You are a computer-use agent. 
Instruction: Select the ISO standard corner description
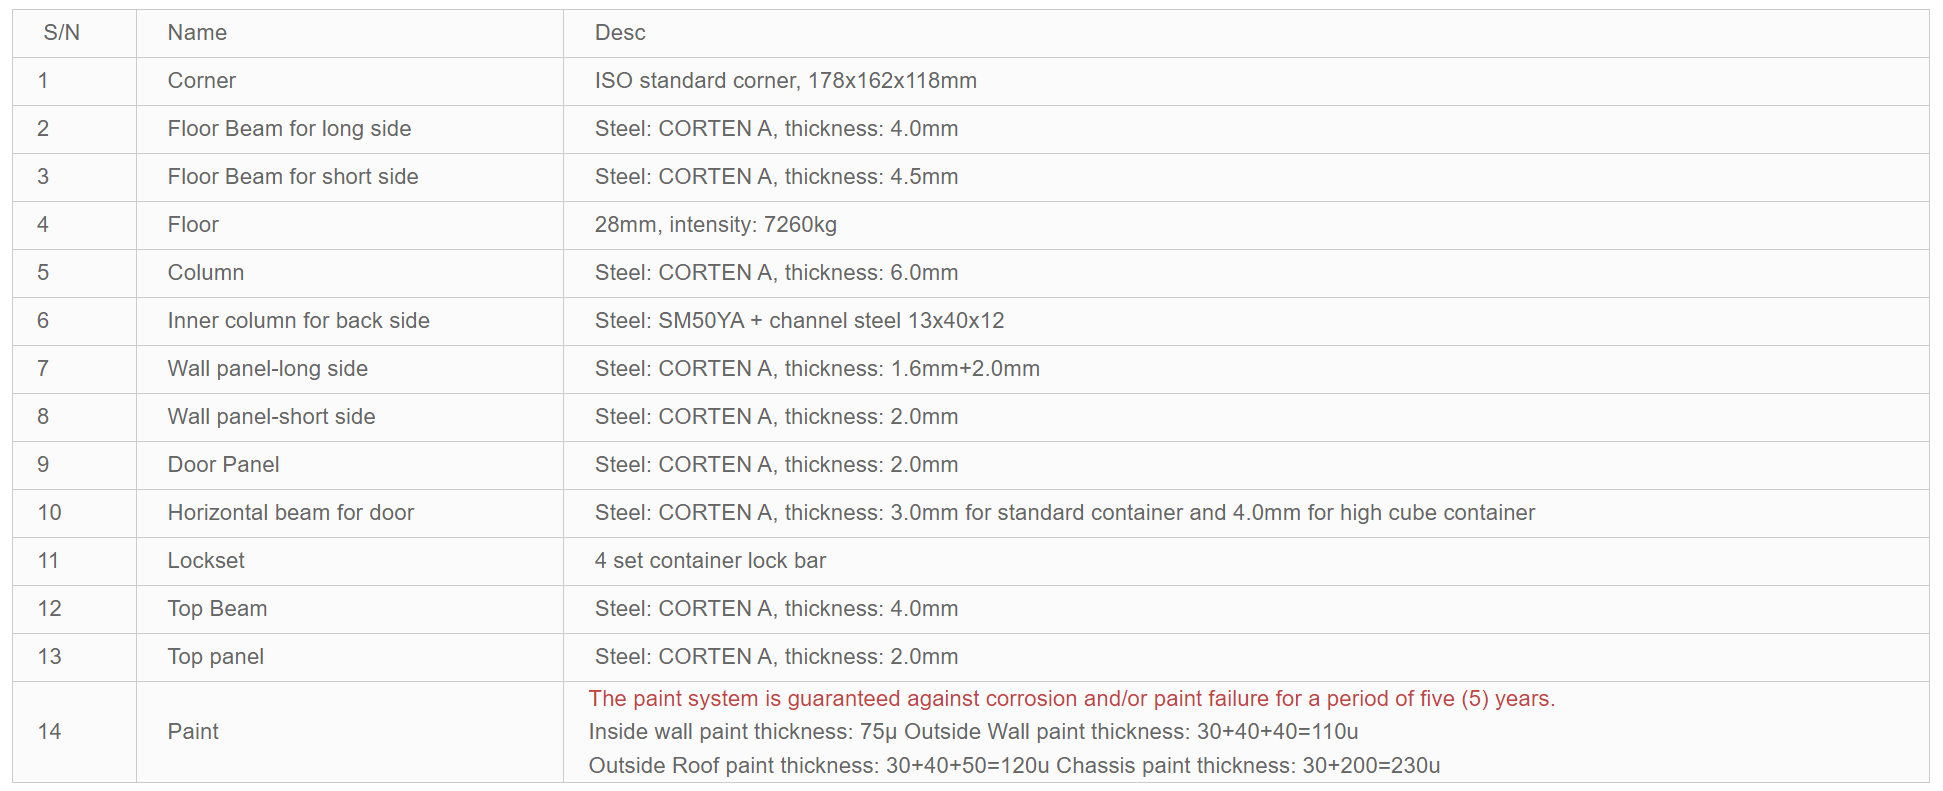785,81
